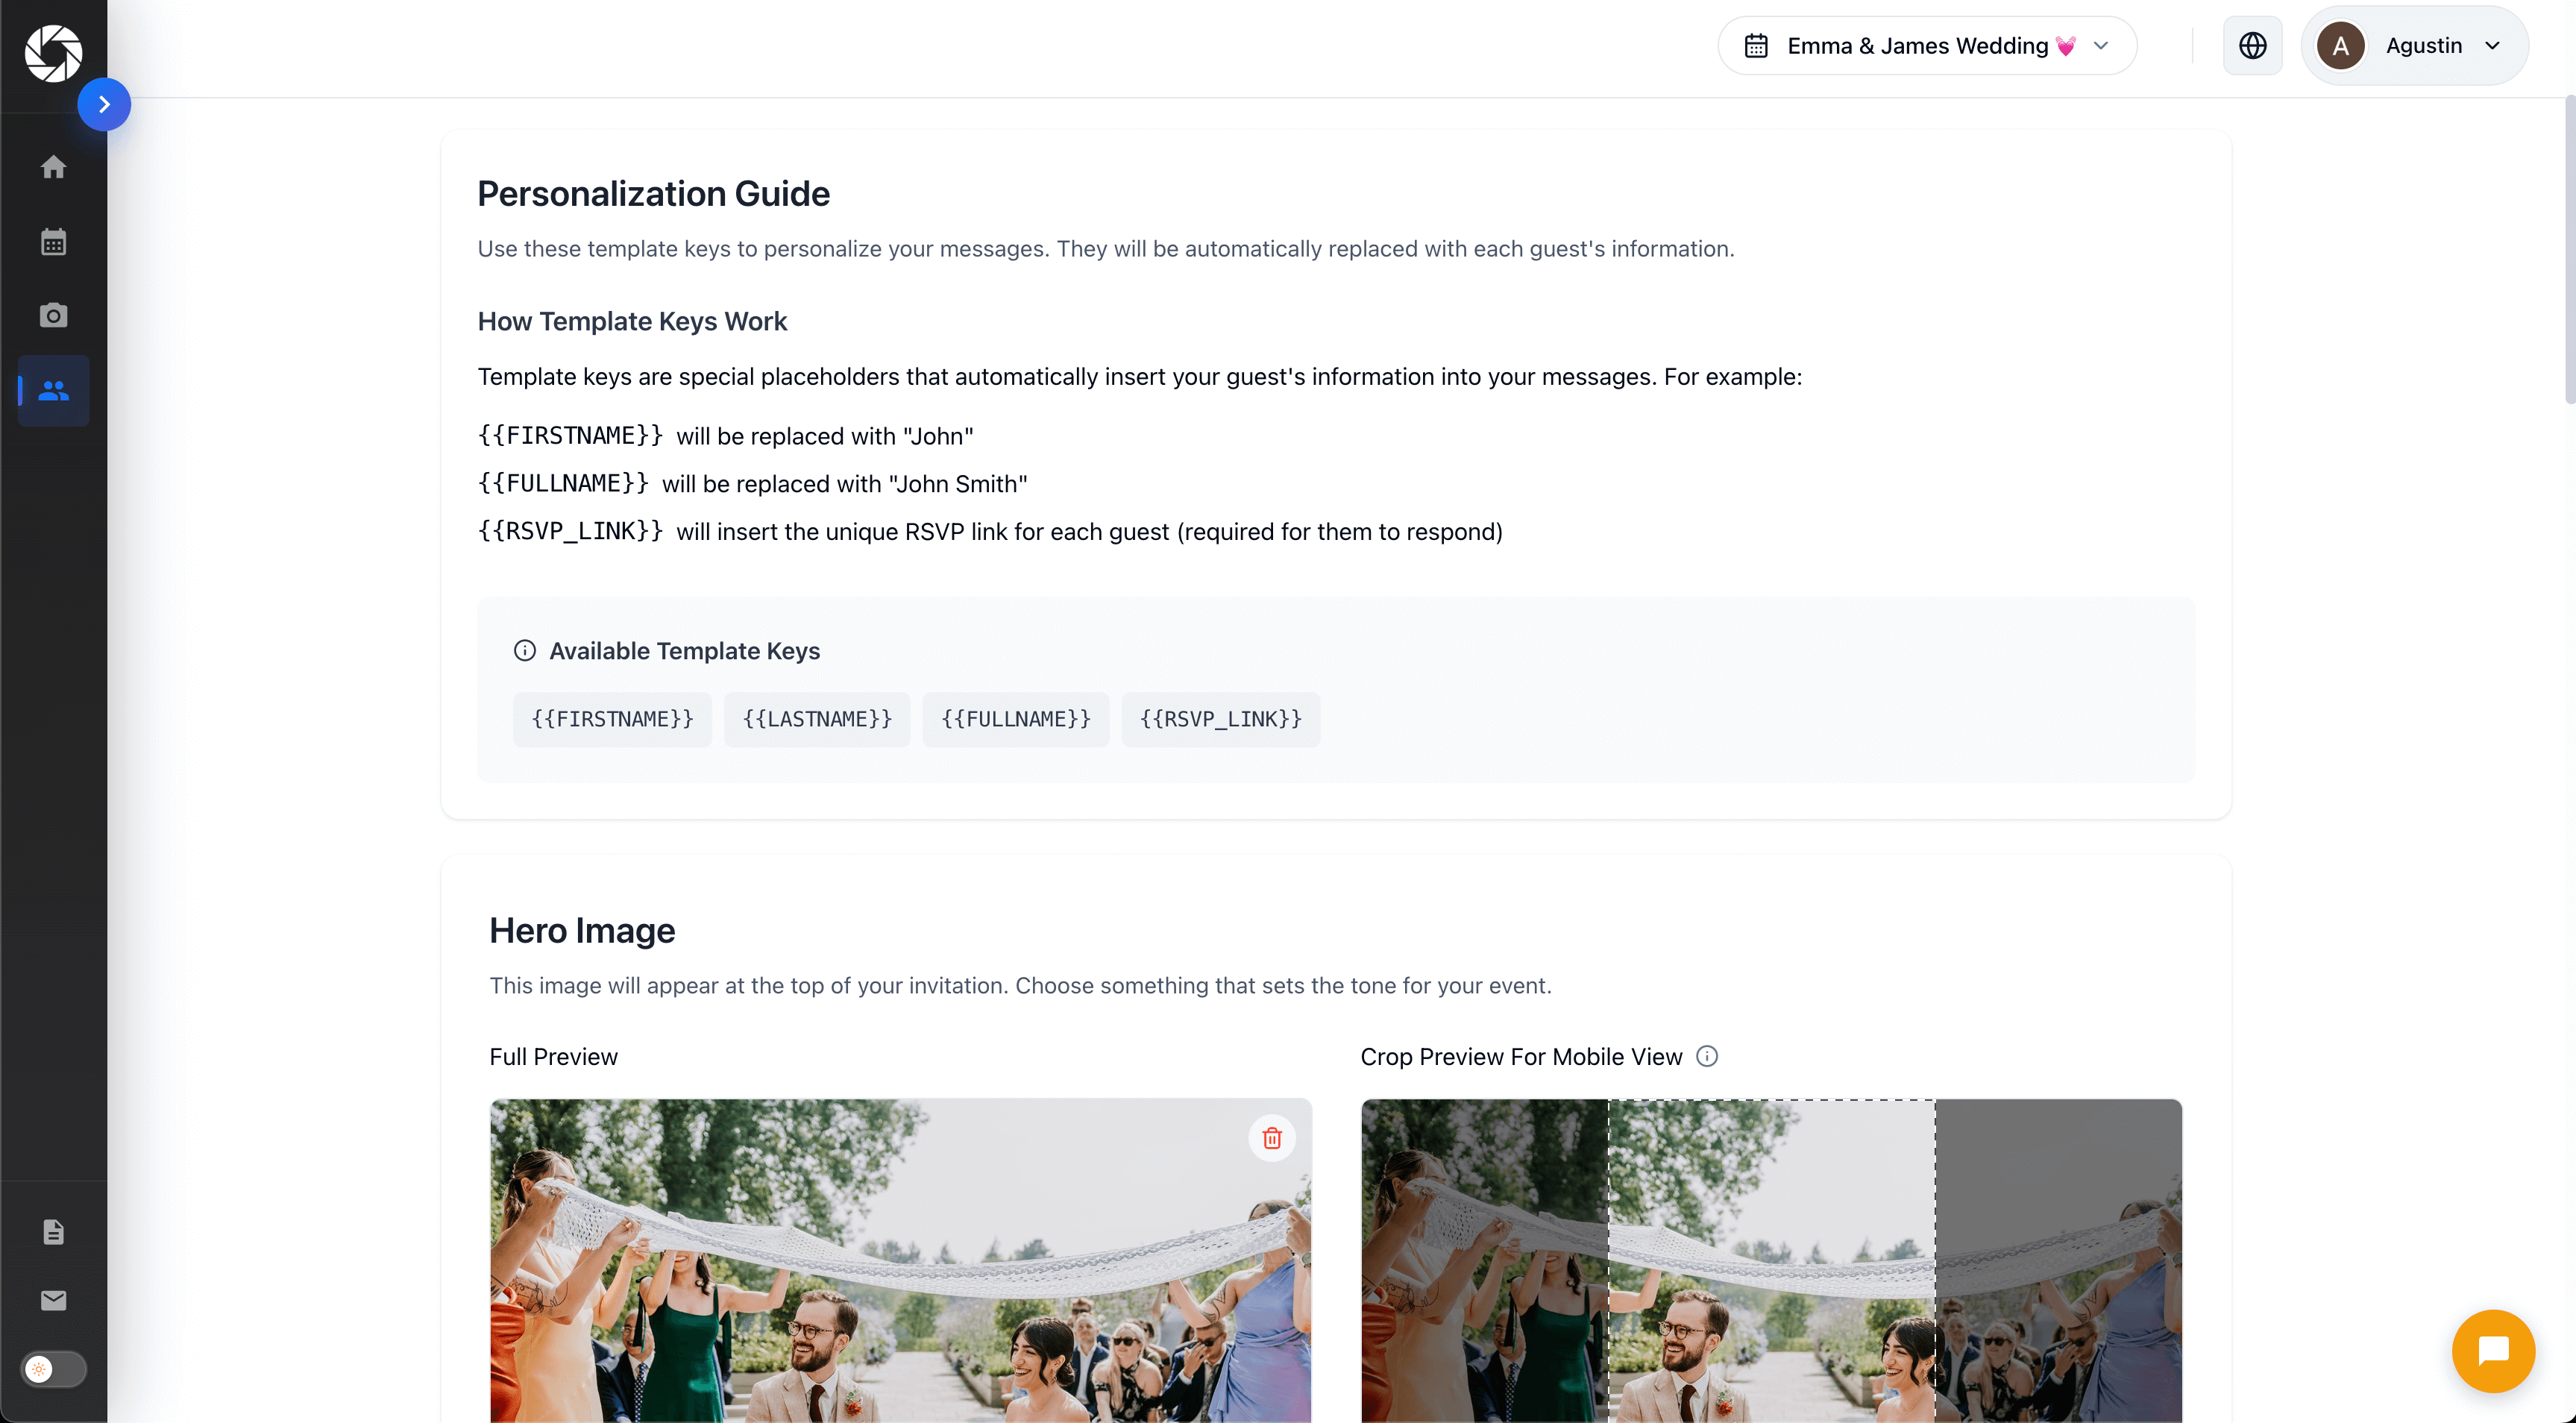Open the Home section in the sidebar
This screenshot has width=2576, height=1423.
coord(53,166)
